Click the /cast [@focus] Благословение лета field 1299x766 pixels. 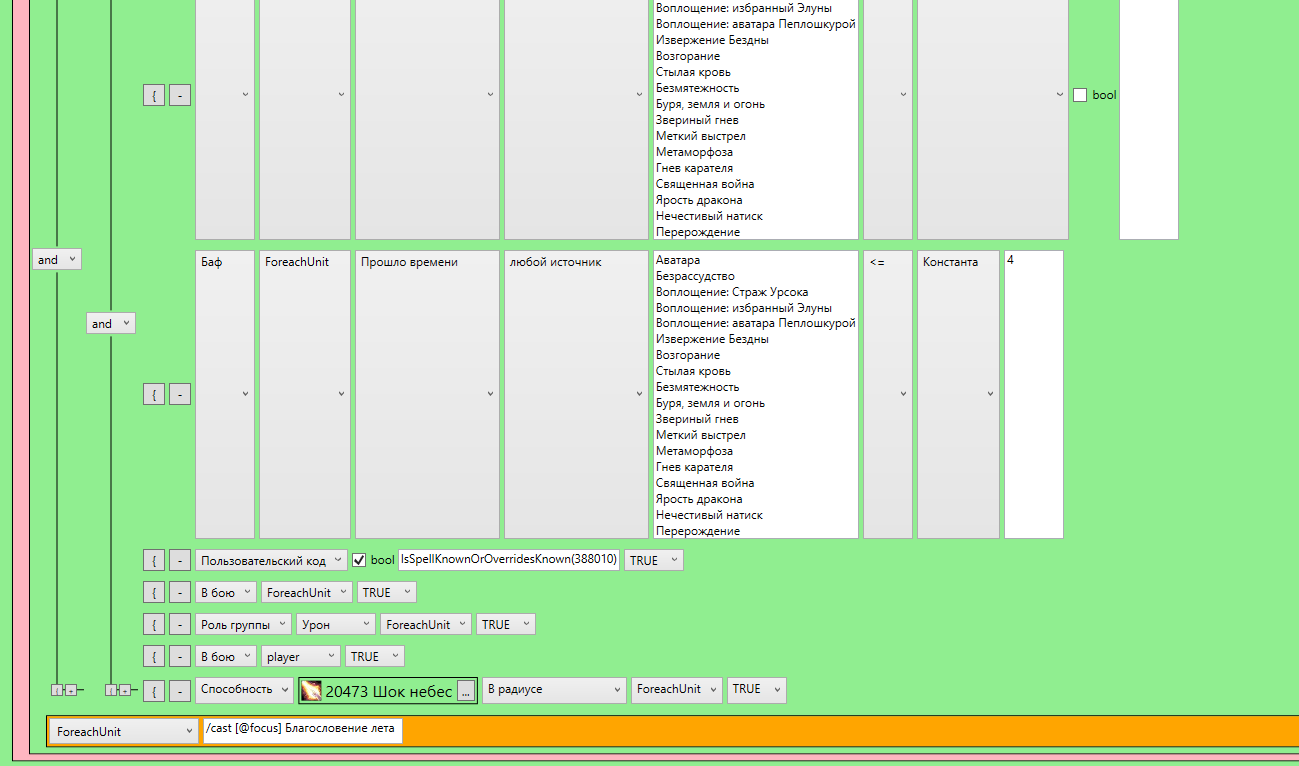[302, 730]
